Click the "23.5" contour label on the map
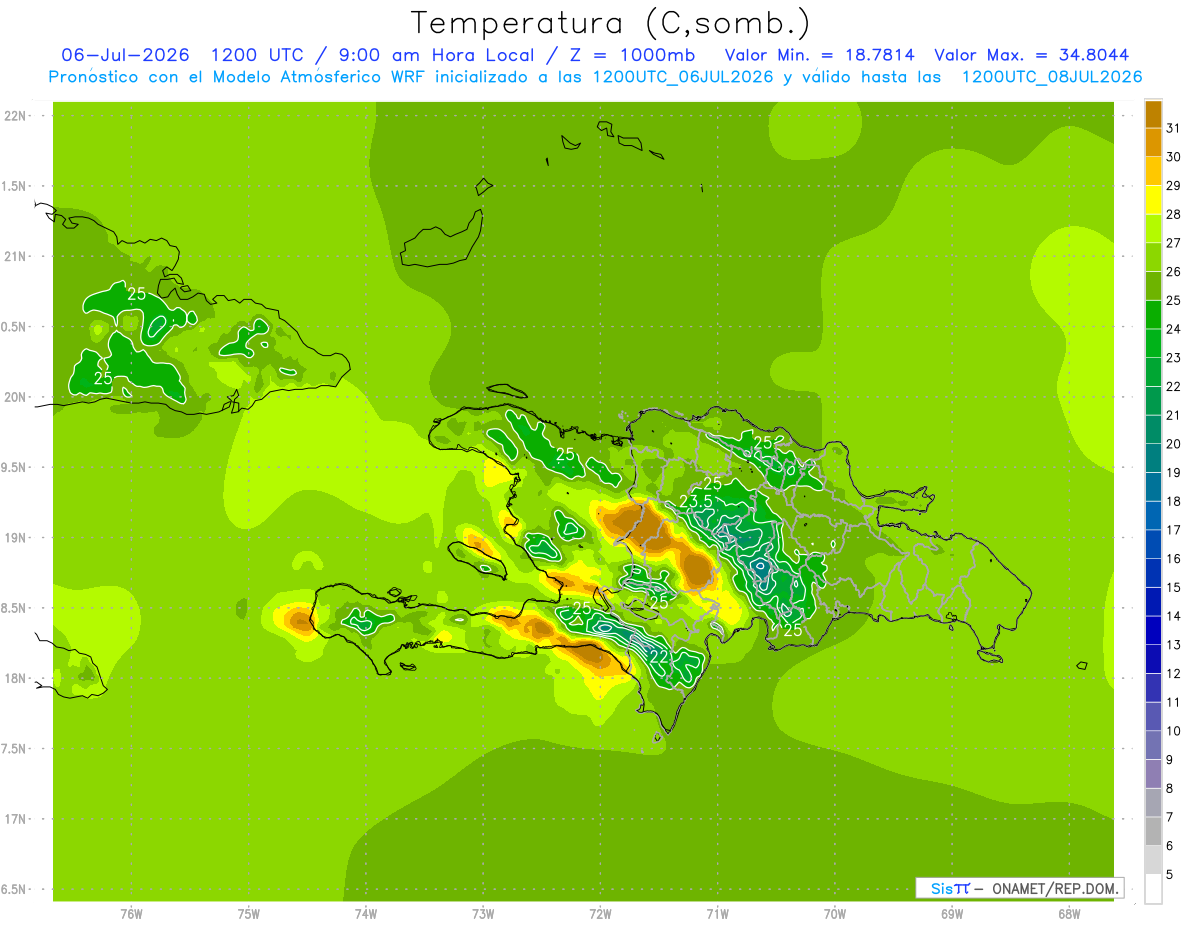Image resolution: width=1200 pixels, height=927 pixels. [x=695, y=501]
